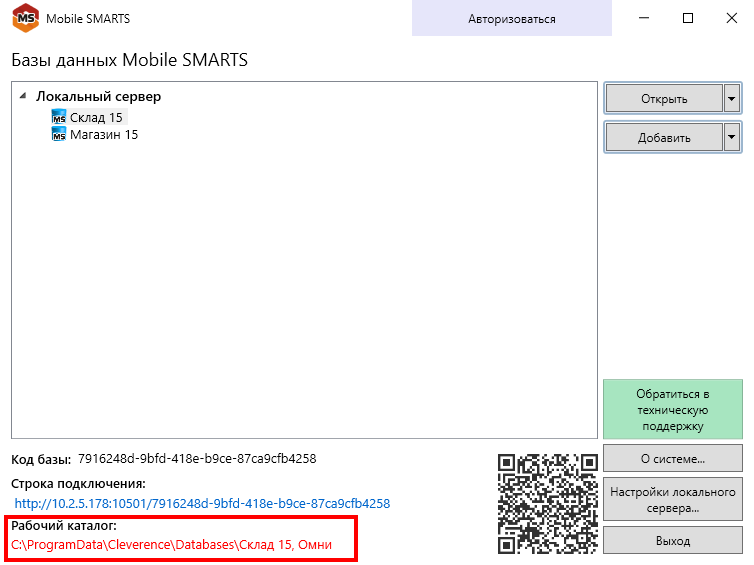Open the http://10.2.5.178:10501 connection link
Viewport: 754px width, 565px height.
pyautogui.click(x=202, y=503)
